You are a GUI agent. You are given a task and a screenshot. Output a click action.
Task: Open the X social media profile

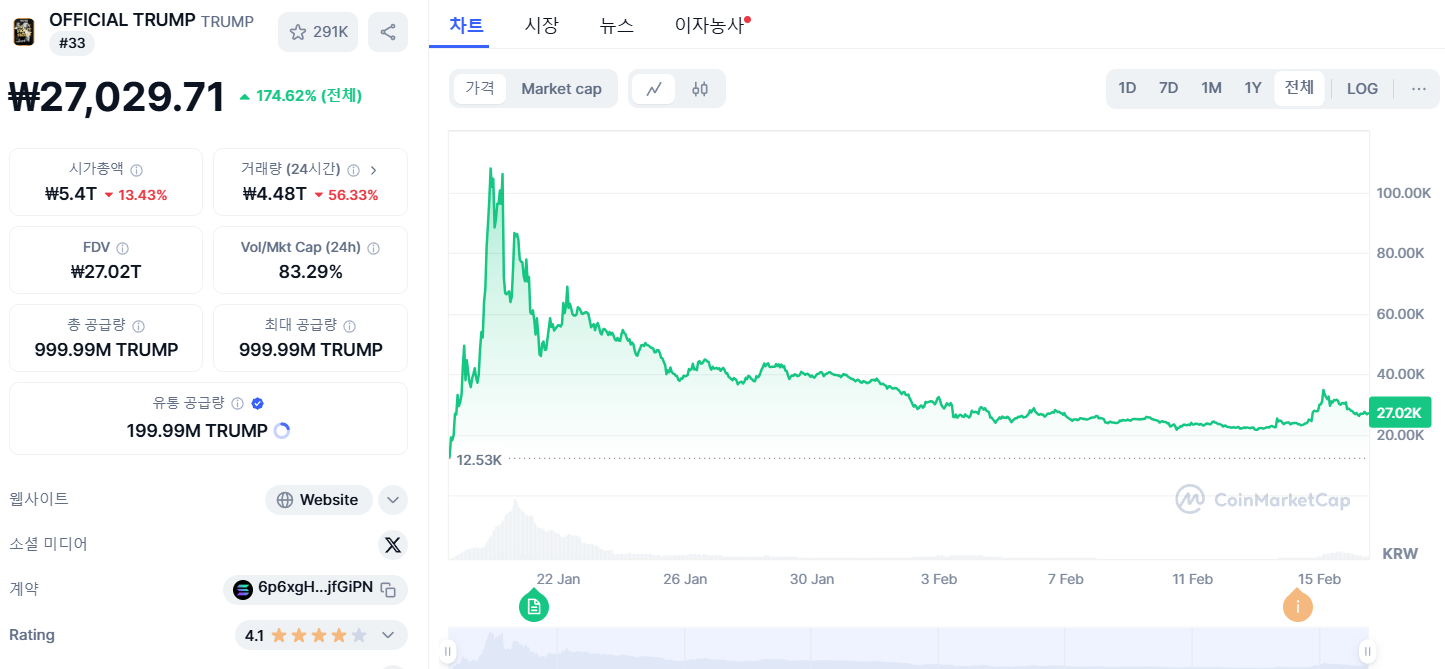pyautogui.click(x=392, y=544)
